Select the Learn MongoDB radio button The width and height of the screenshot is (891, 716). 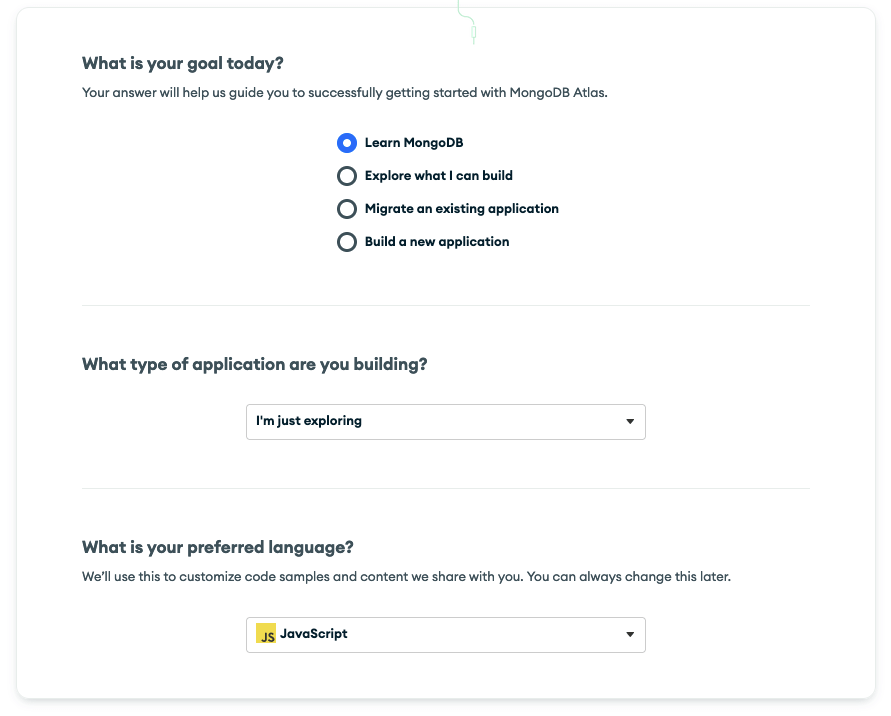click(347, 143)
